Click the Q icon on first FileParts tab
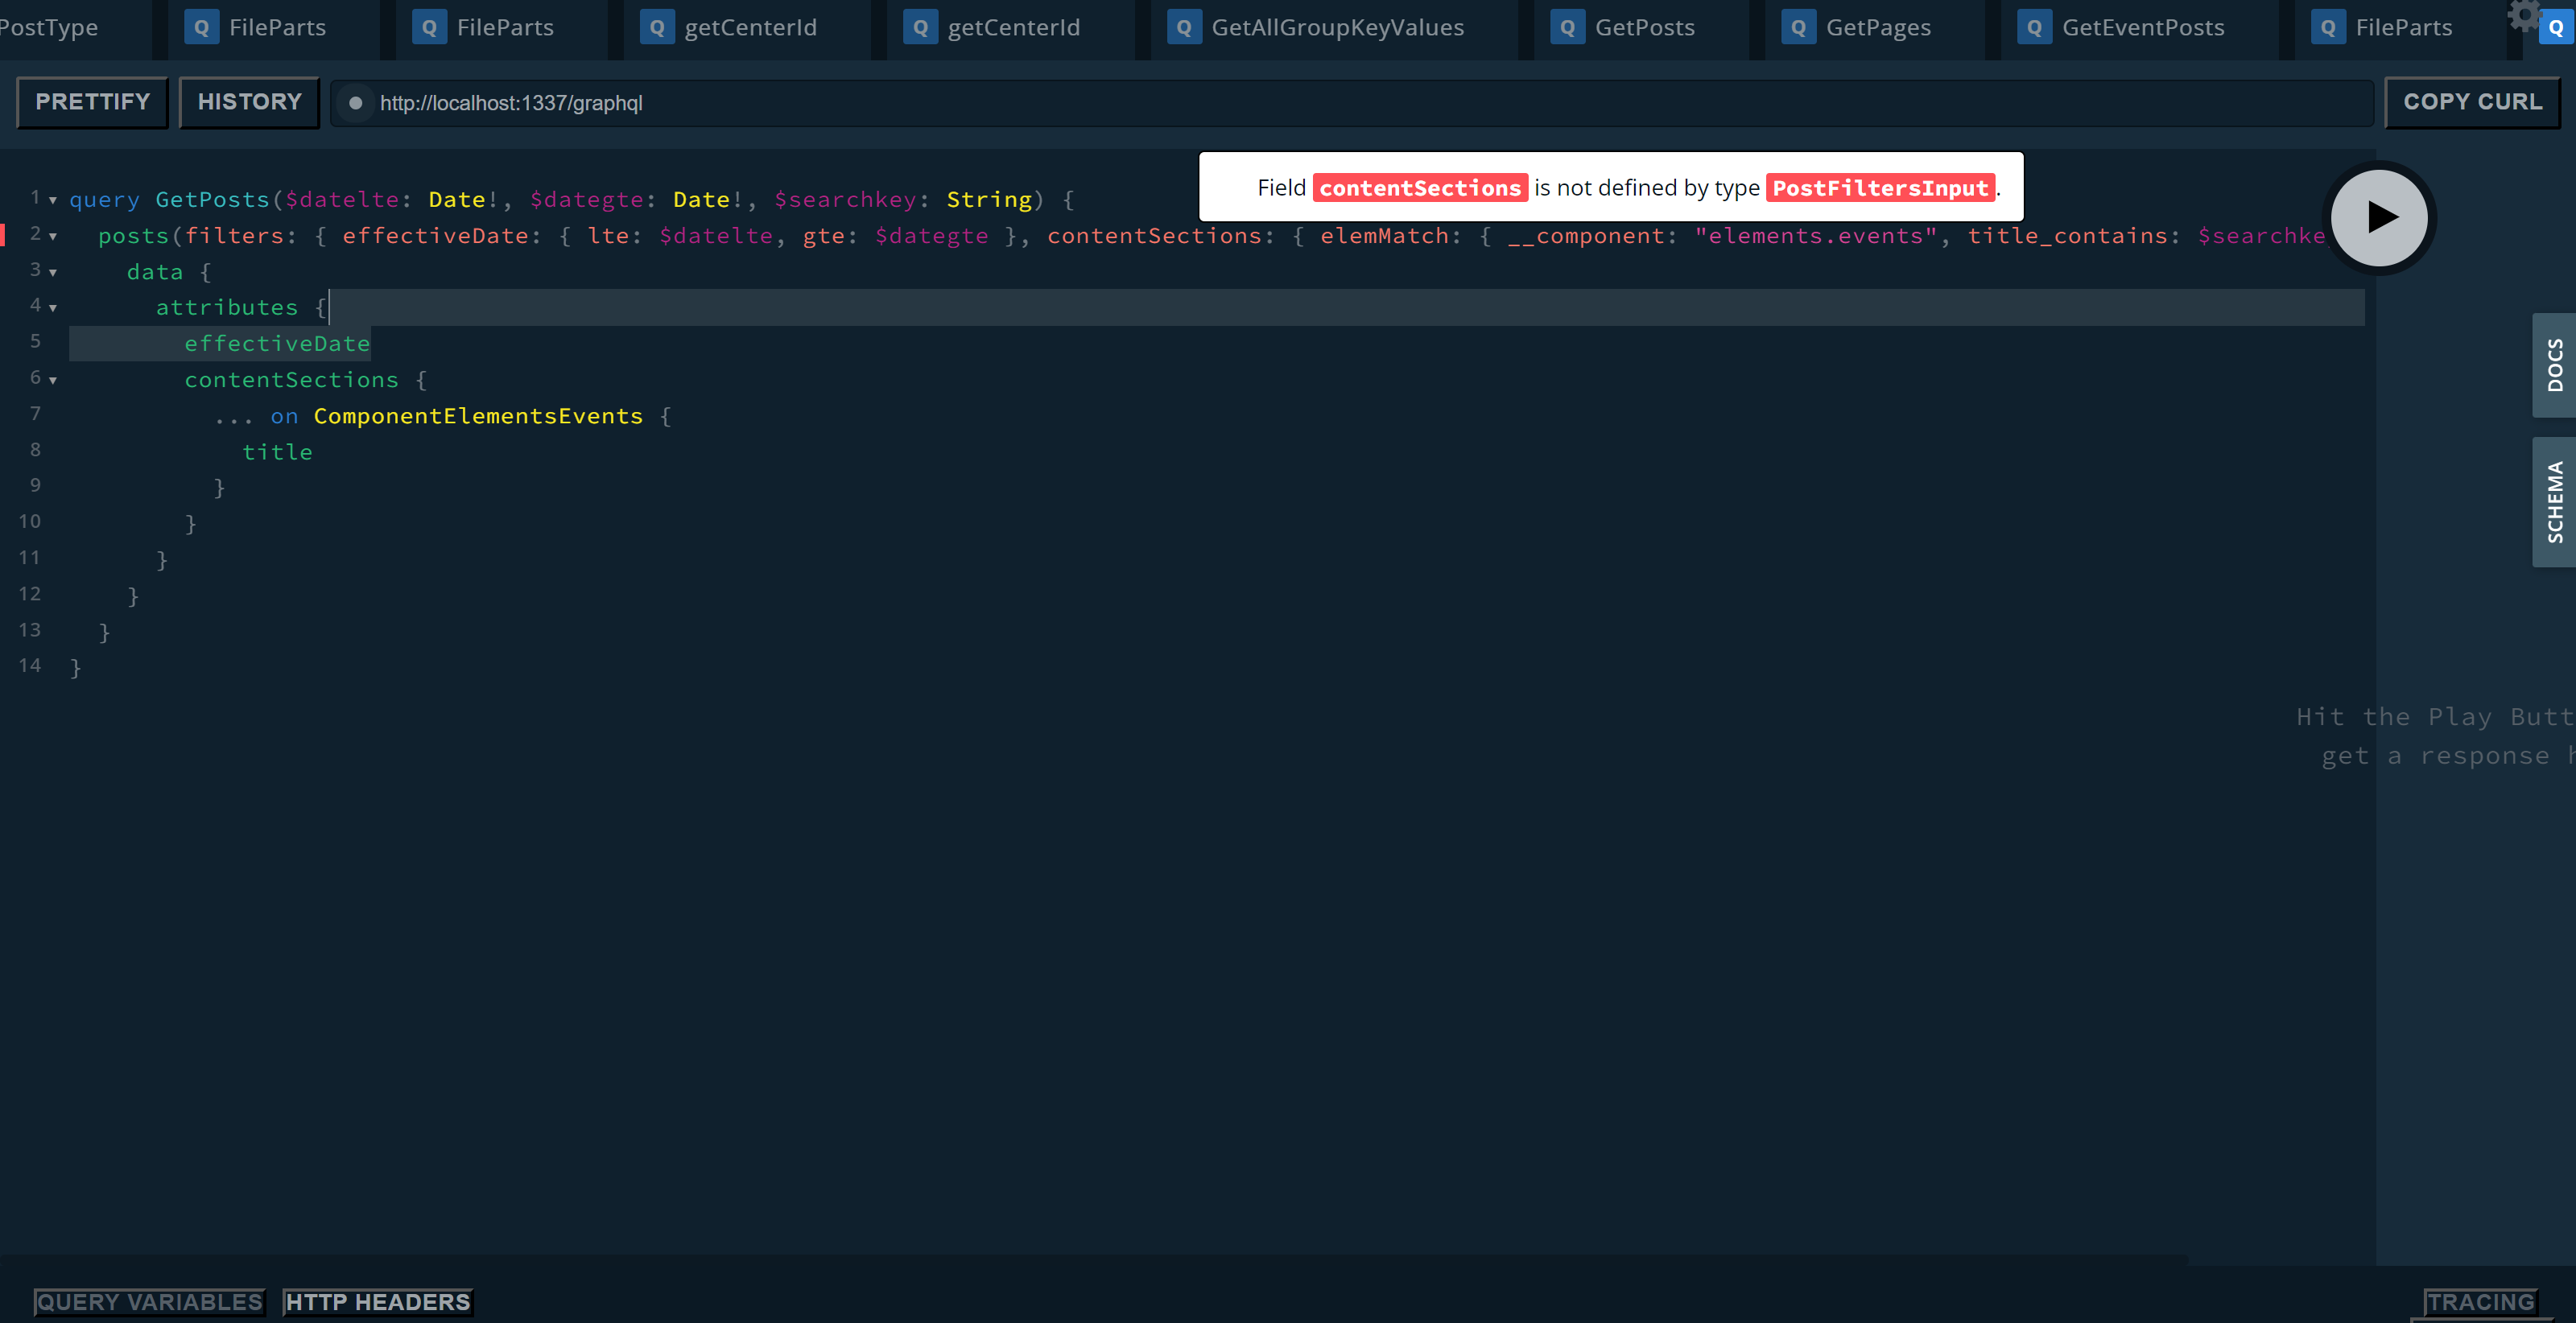This screenshot has height=1323, width=2576. 201,28
